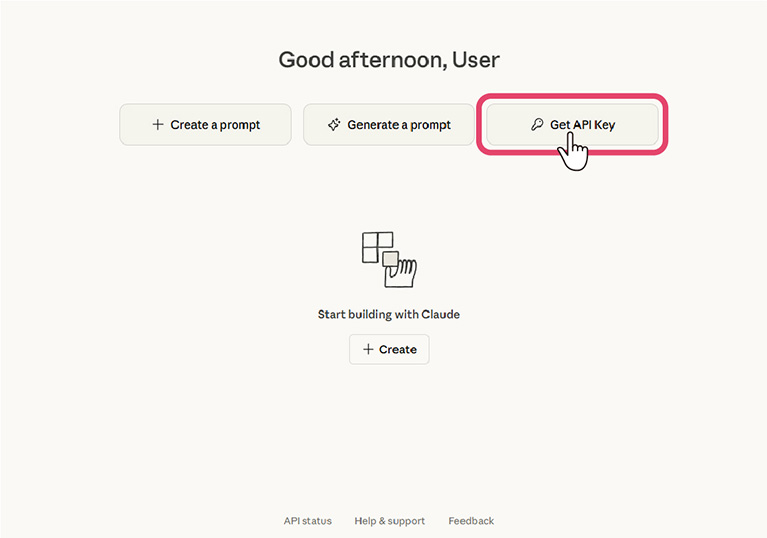Click the "Start building with Claude" caption
Screen dimensions: 767x538
point(389,314)
